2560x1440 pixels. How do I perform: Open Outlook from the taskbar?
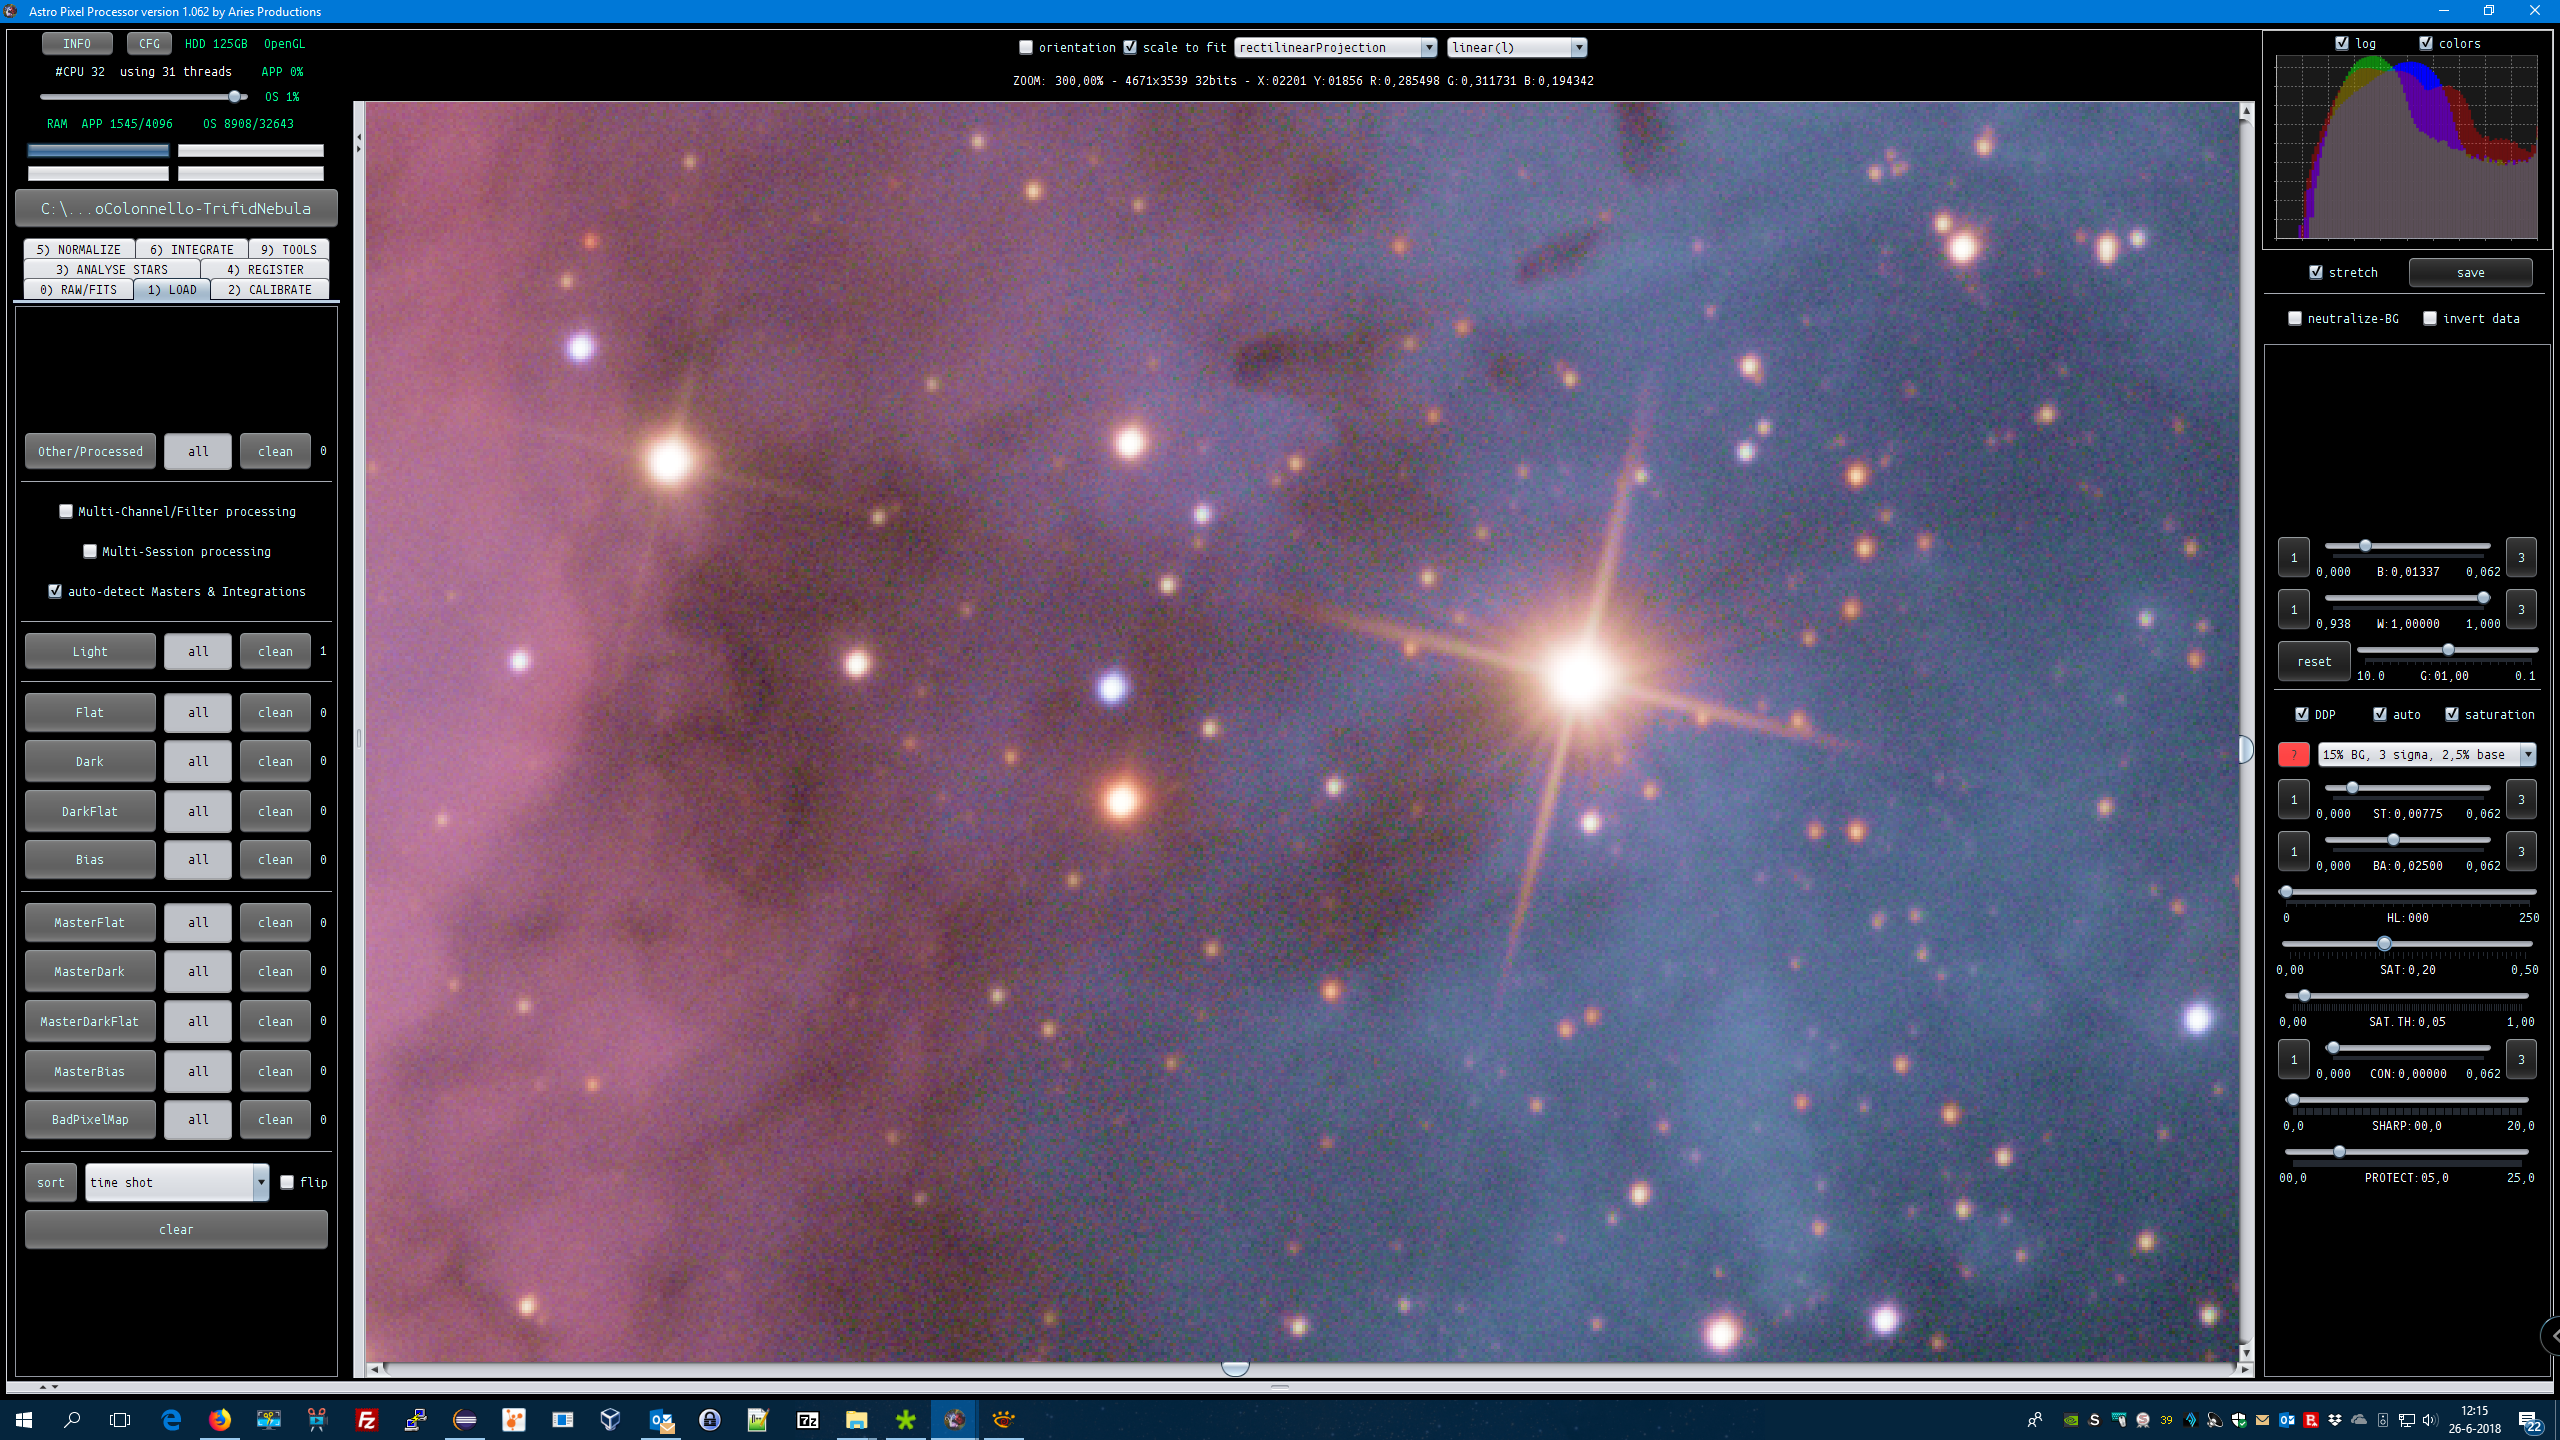click(x=661, y=1419)
